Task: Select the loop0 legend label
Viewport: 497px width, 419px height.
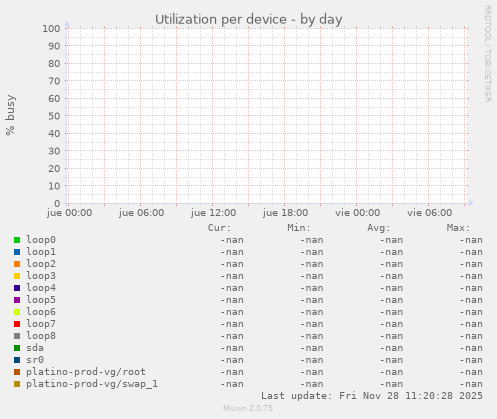Action: (41, 240)
